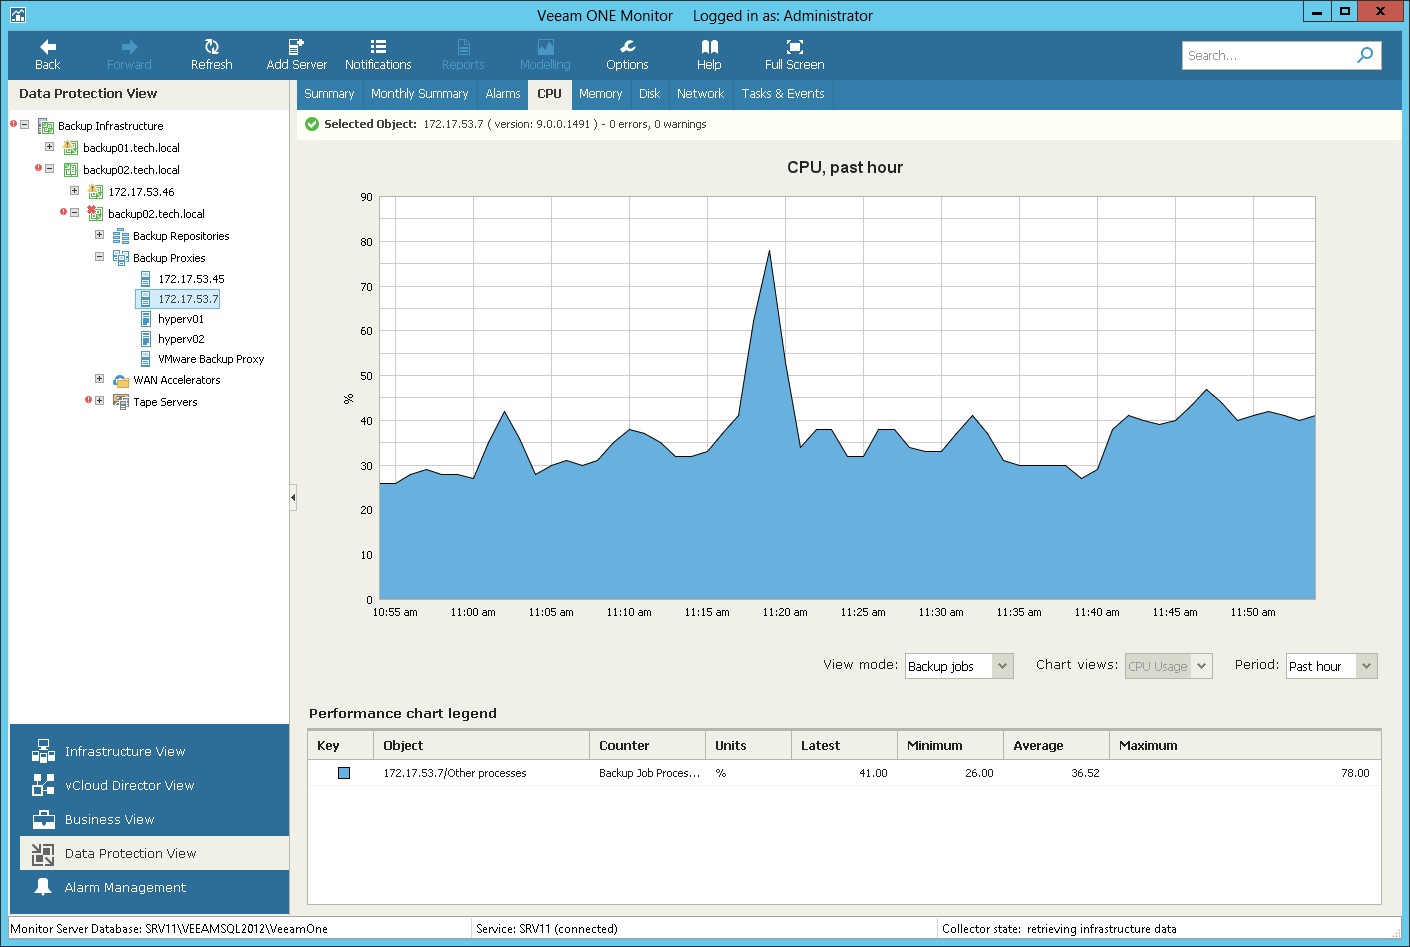Viewport: 1410px width, 947px height.
Task: Open the Reports toolbar item
Action: pyautogui.click(x=463, y=55)
